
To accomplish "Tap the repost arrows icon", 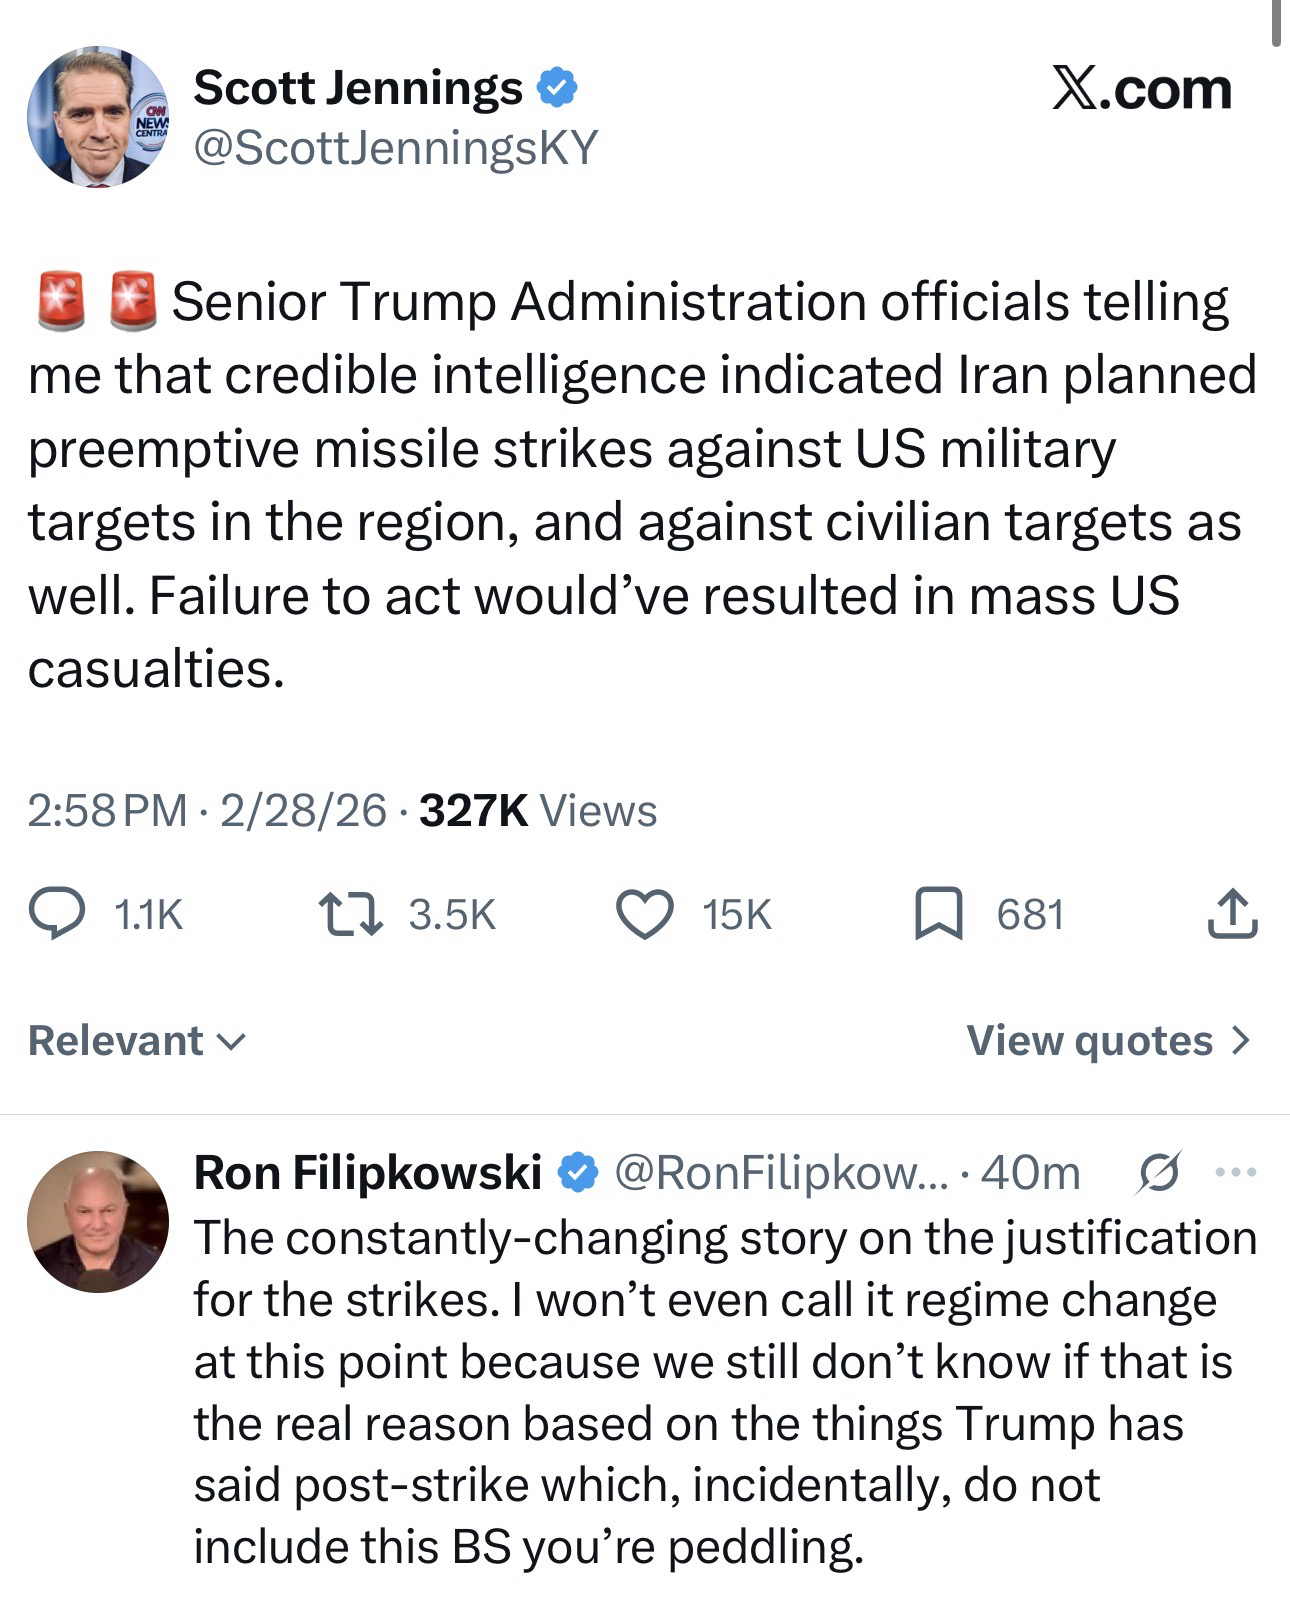I will (350, 914).
